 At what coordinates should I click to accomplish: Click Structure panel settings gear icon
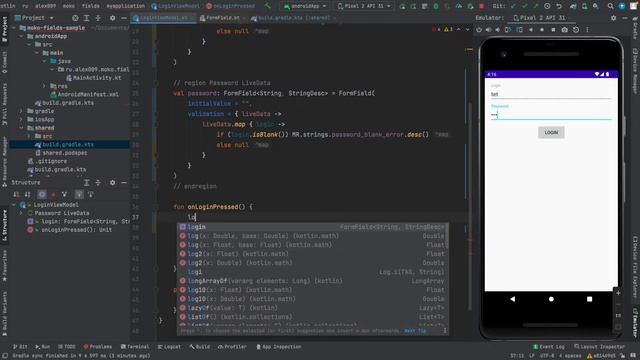(x=112, y=182)
